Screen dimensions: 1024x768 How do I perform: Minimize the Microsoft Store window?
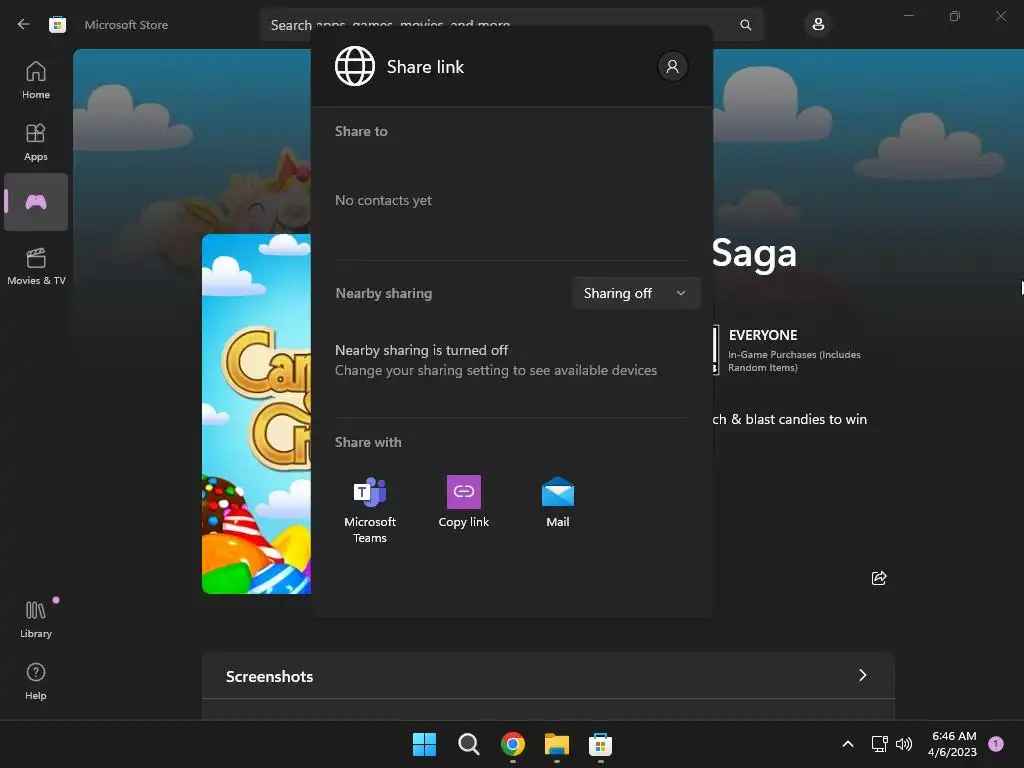coord(909,16)
